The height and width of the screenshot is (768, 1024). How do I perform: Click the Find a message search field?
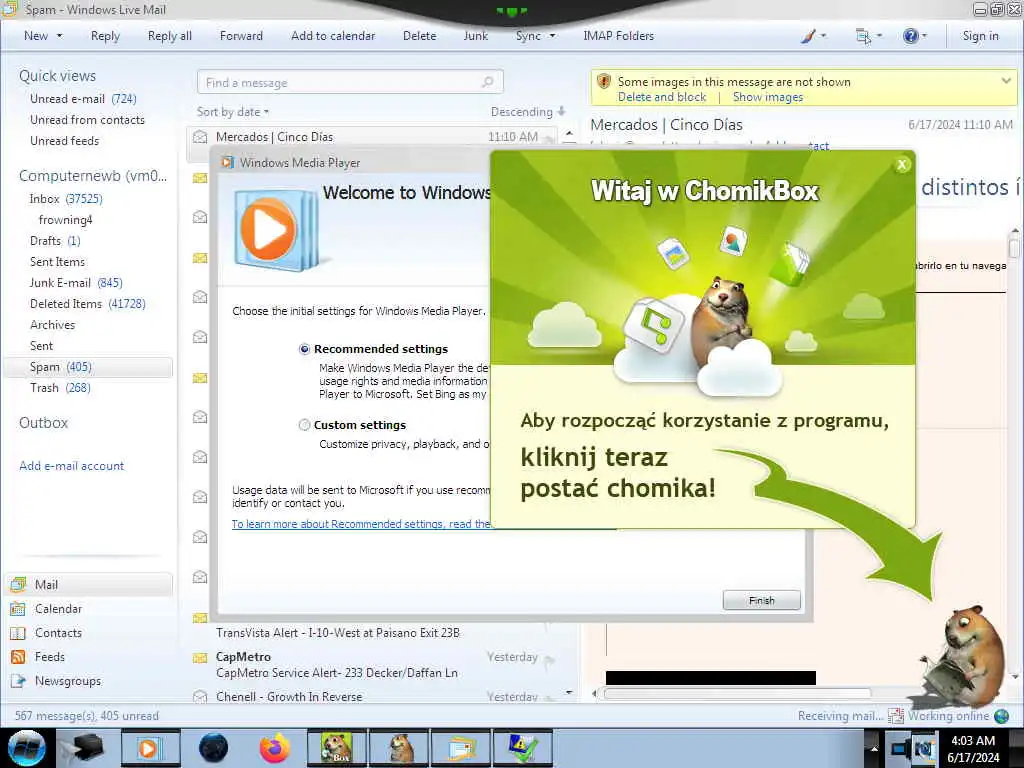[x=350, y=82]
